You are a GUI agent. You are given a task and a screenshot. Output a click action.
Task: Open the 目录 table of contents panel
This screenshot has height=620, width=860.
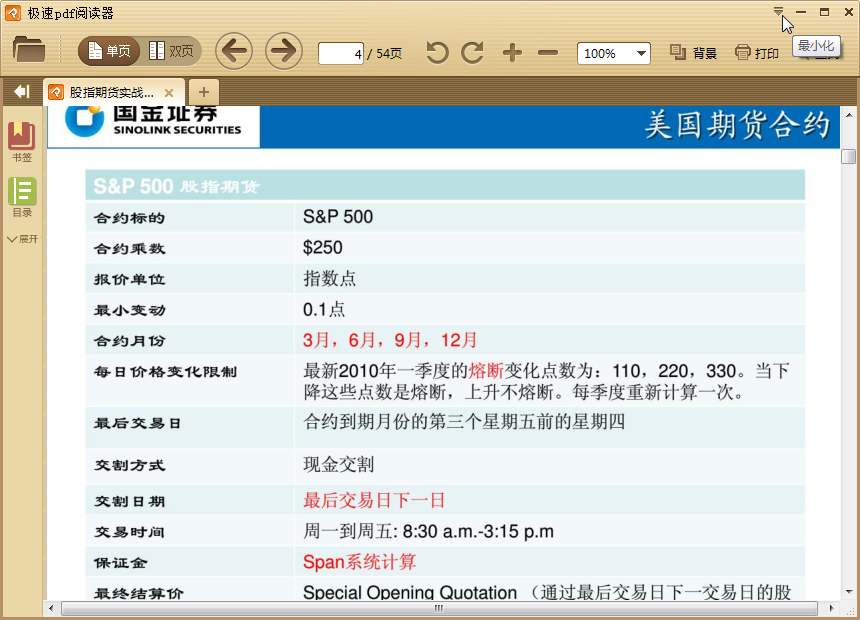coord(22,197)
